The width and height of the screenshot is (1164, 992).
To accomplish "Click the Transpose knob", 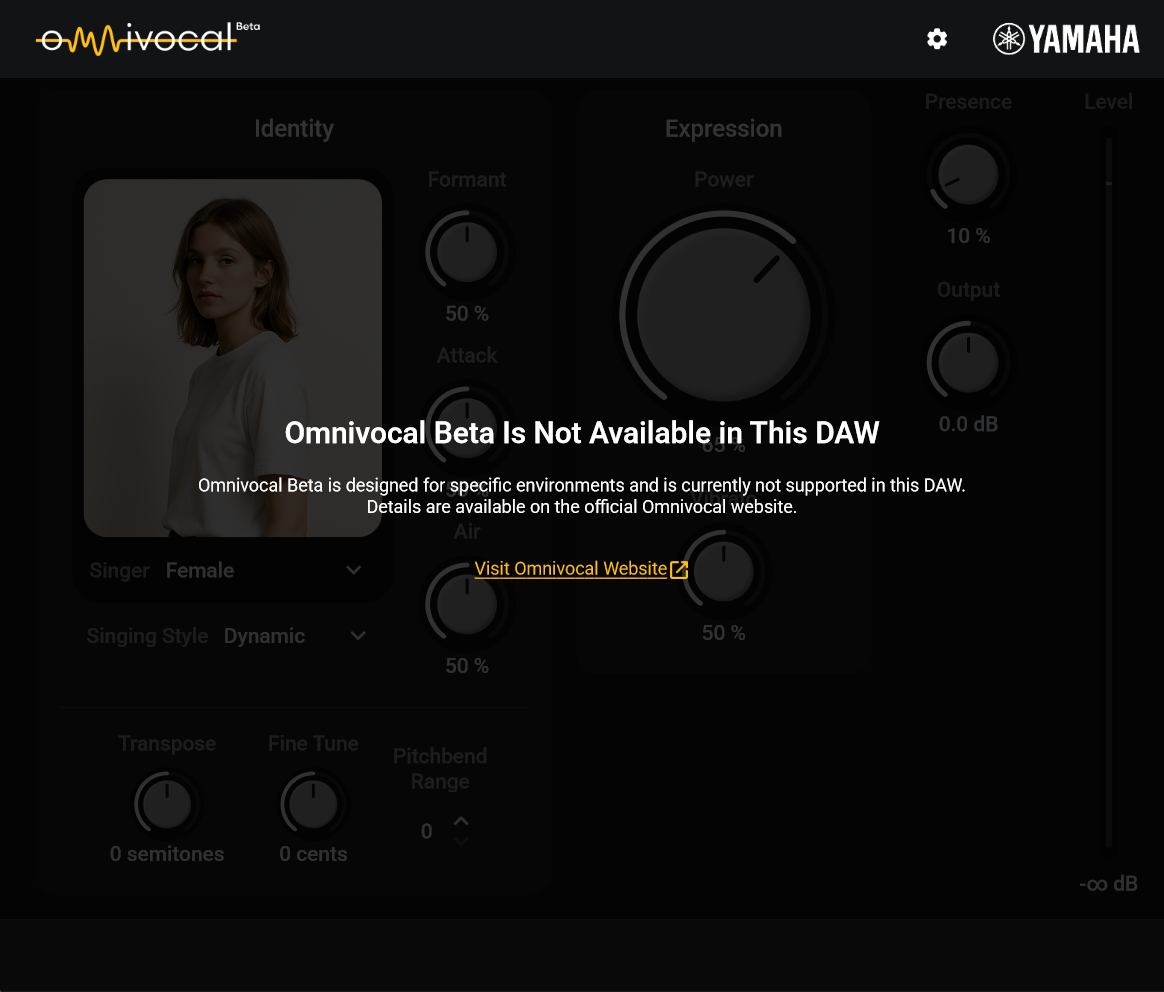I will pyautogui.click(x=167, y=805).
